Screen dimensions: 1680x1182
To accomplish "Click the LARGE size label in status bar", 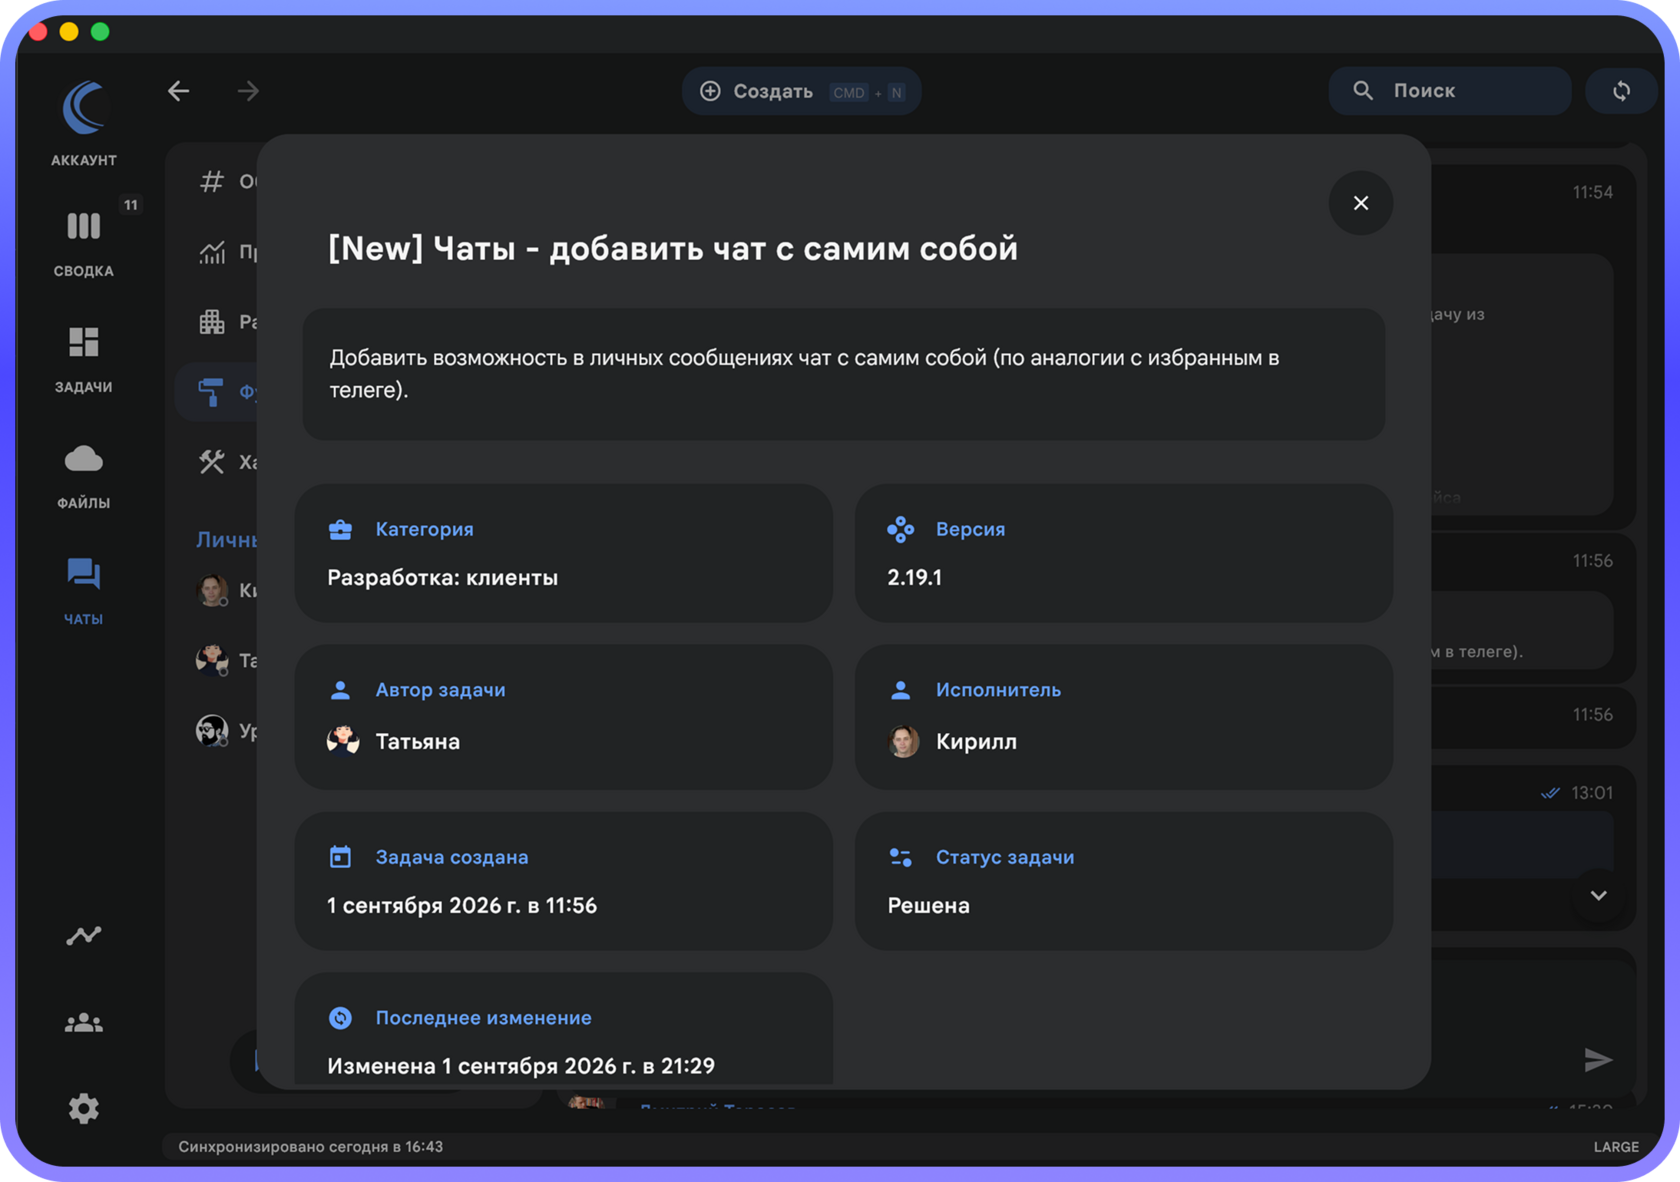I will coord(1616,1147).
